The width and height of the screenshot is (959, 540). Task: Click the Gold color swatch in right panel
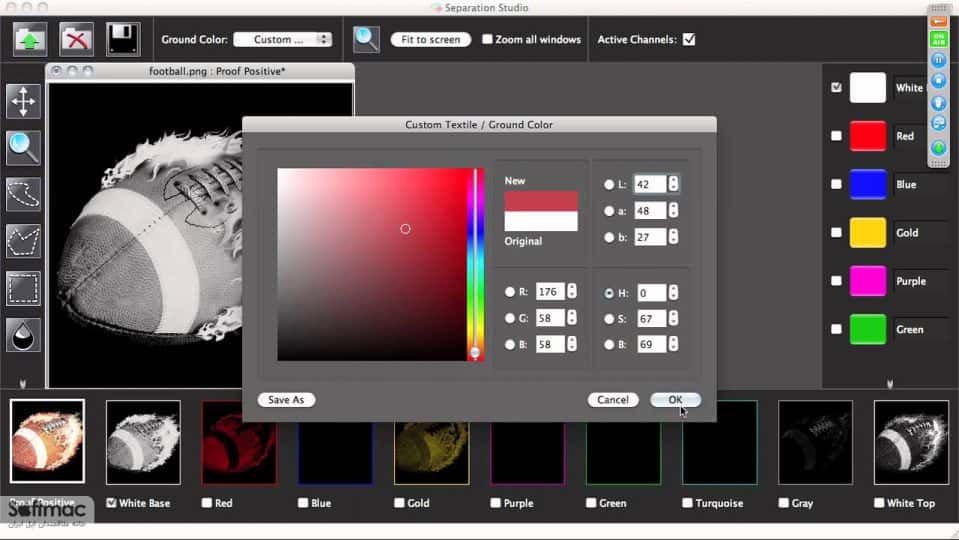click(867, 232)
